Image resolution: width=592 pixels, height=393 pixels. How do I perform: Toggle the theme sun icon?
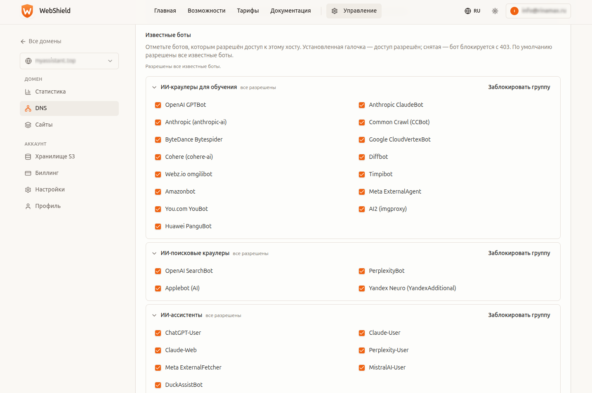point(495,11)
